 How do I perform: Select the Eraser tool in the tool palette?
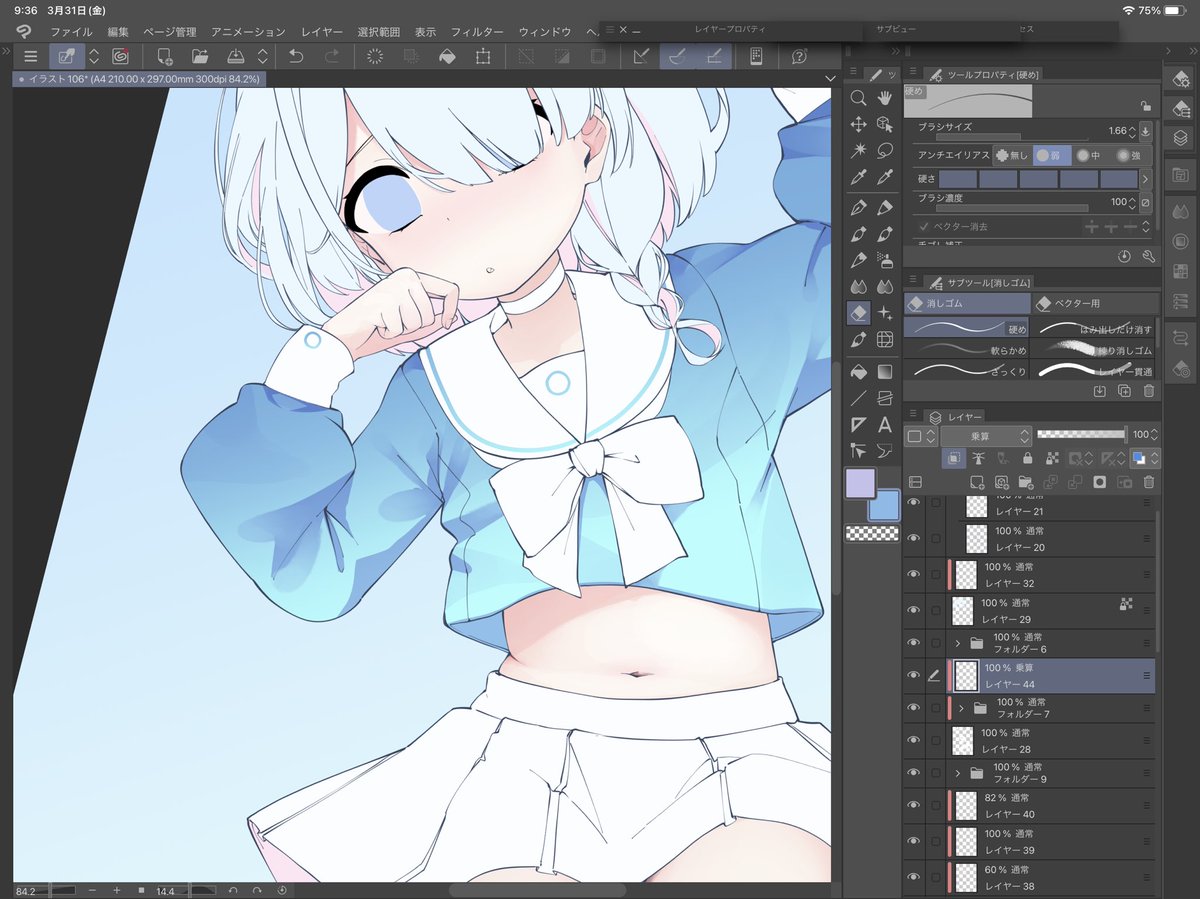(858, 313)
